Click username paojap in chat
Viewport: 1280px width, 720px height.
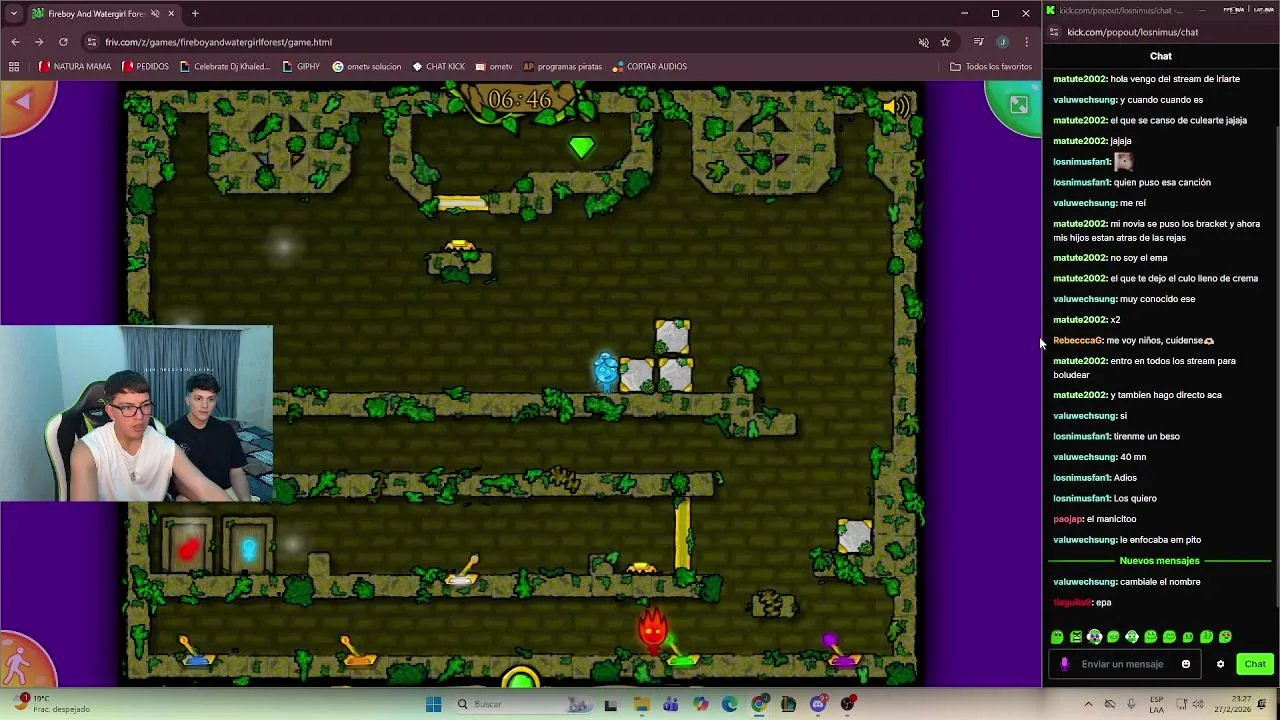[1067, 519]
